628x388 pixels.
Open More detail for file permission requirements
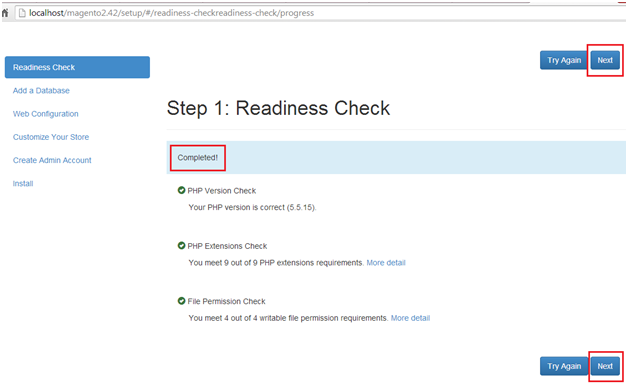(411, 318)
